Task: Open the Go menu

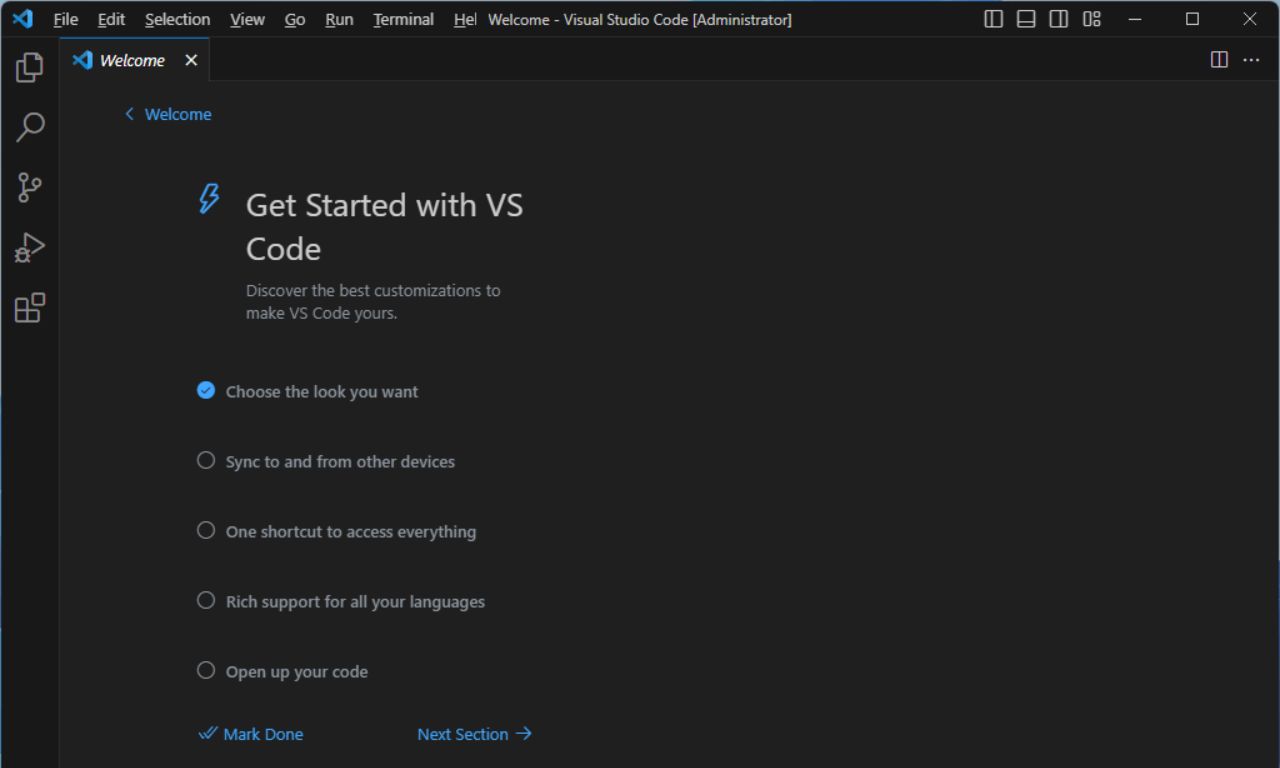Action: (295, 19)
